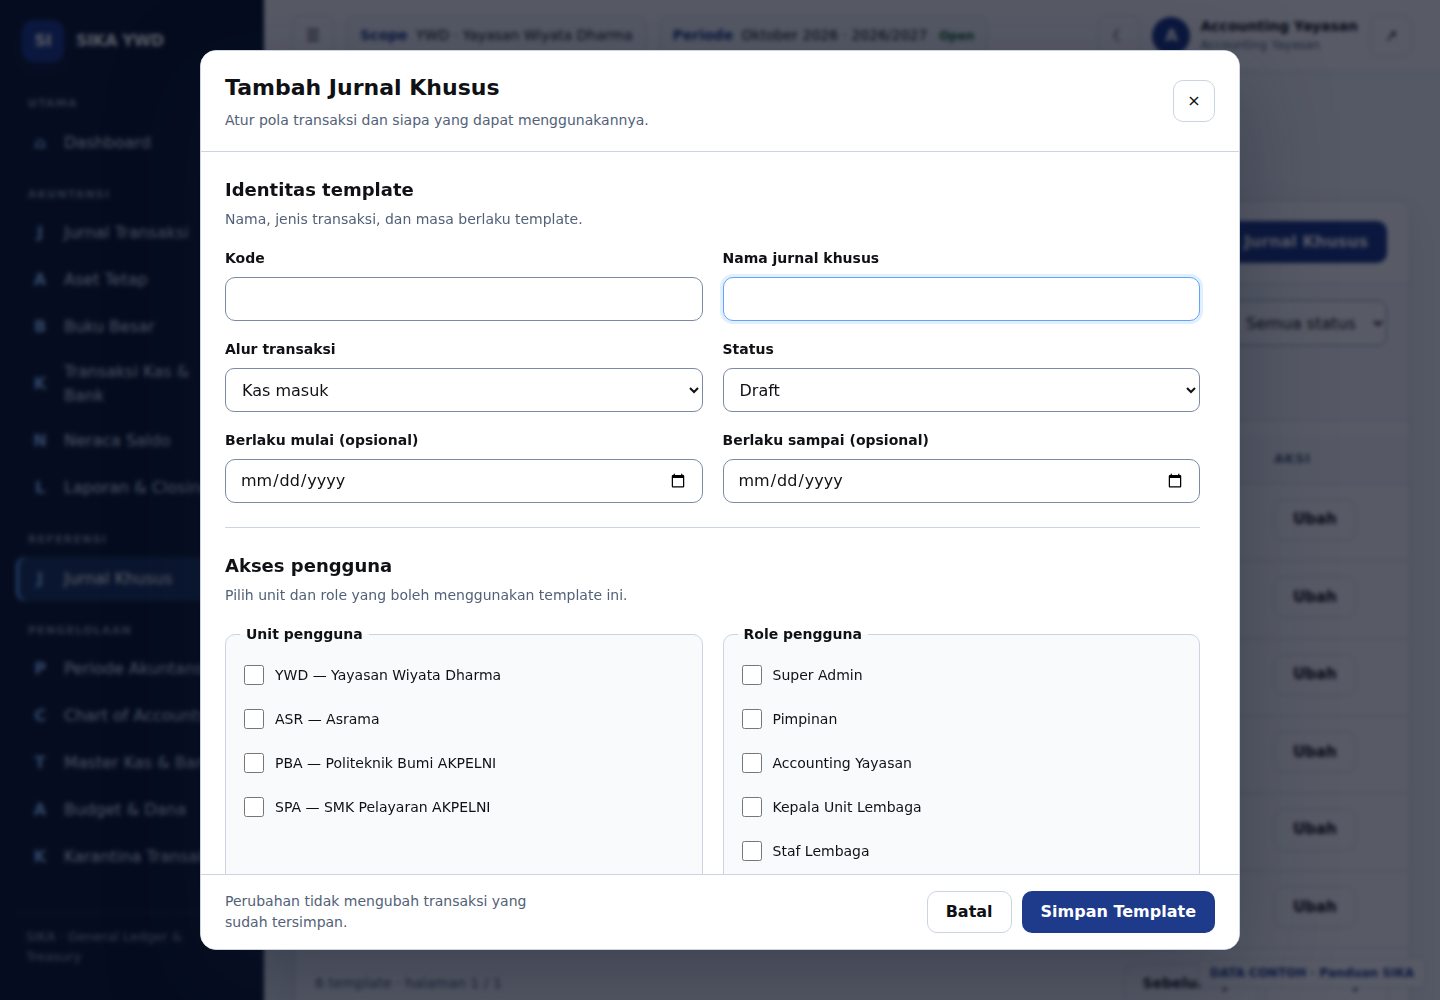1440x1000 pixels.
Task: Save with the Simpan Template button
Action: [1118, 912]
